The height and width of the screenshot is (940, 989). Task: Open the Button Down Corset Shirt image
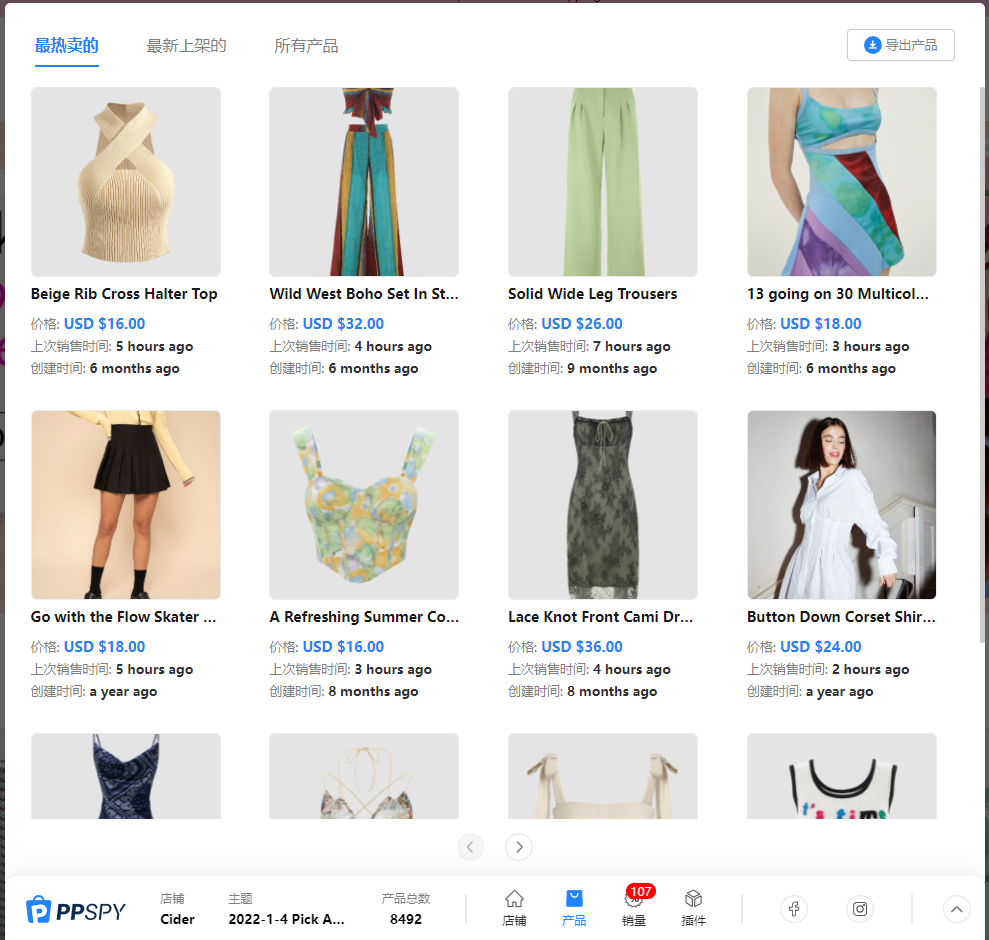coord(841,505)
